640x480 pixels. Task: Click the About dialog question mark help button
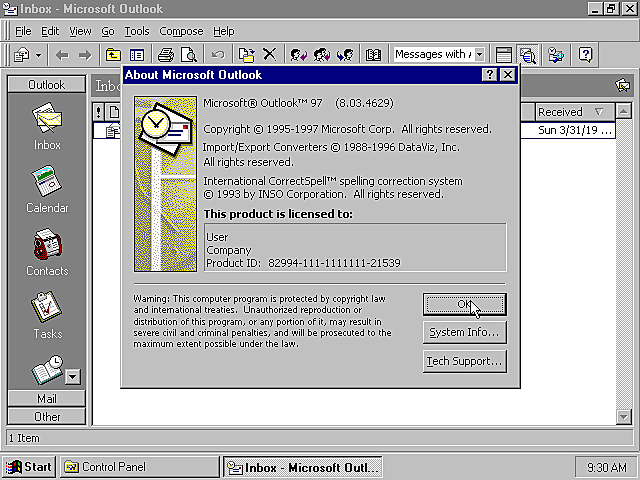pyautogui.click(x=489, y=75)
